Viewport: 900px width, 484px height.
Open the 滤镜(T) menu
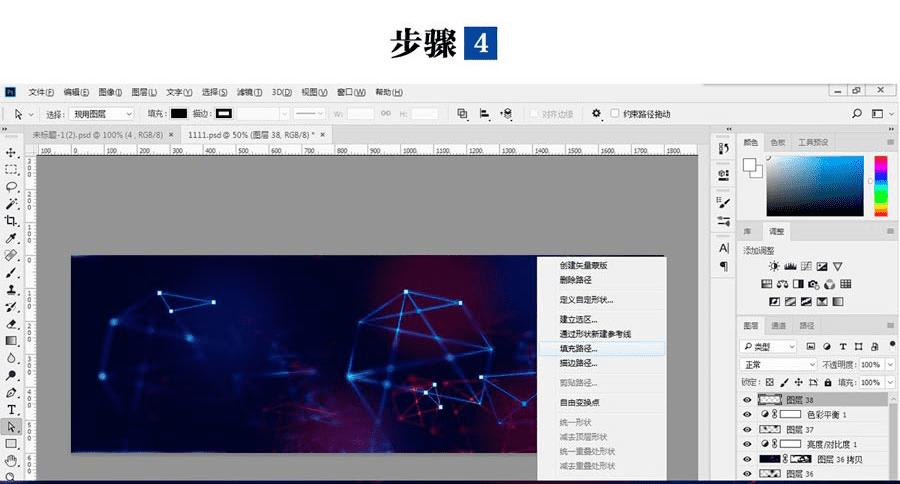pyautogui.click(x=249, y=92)
